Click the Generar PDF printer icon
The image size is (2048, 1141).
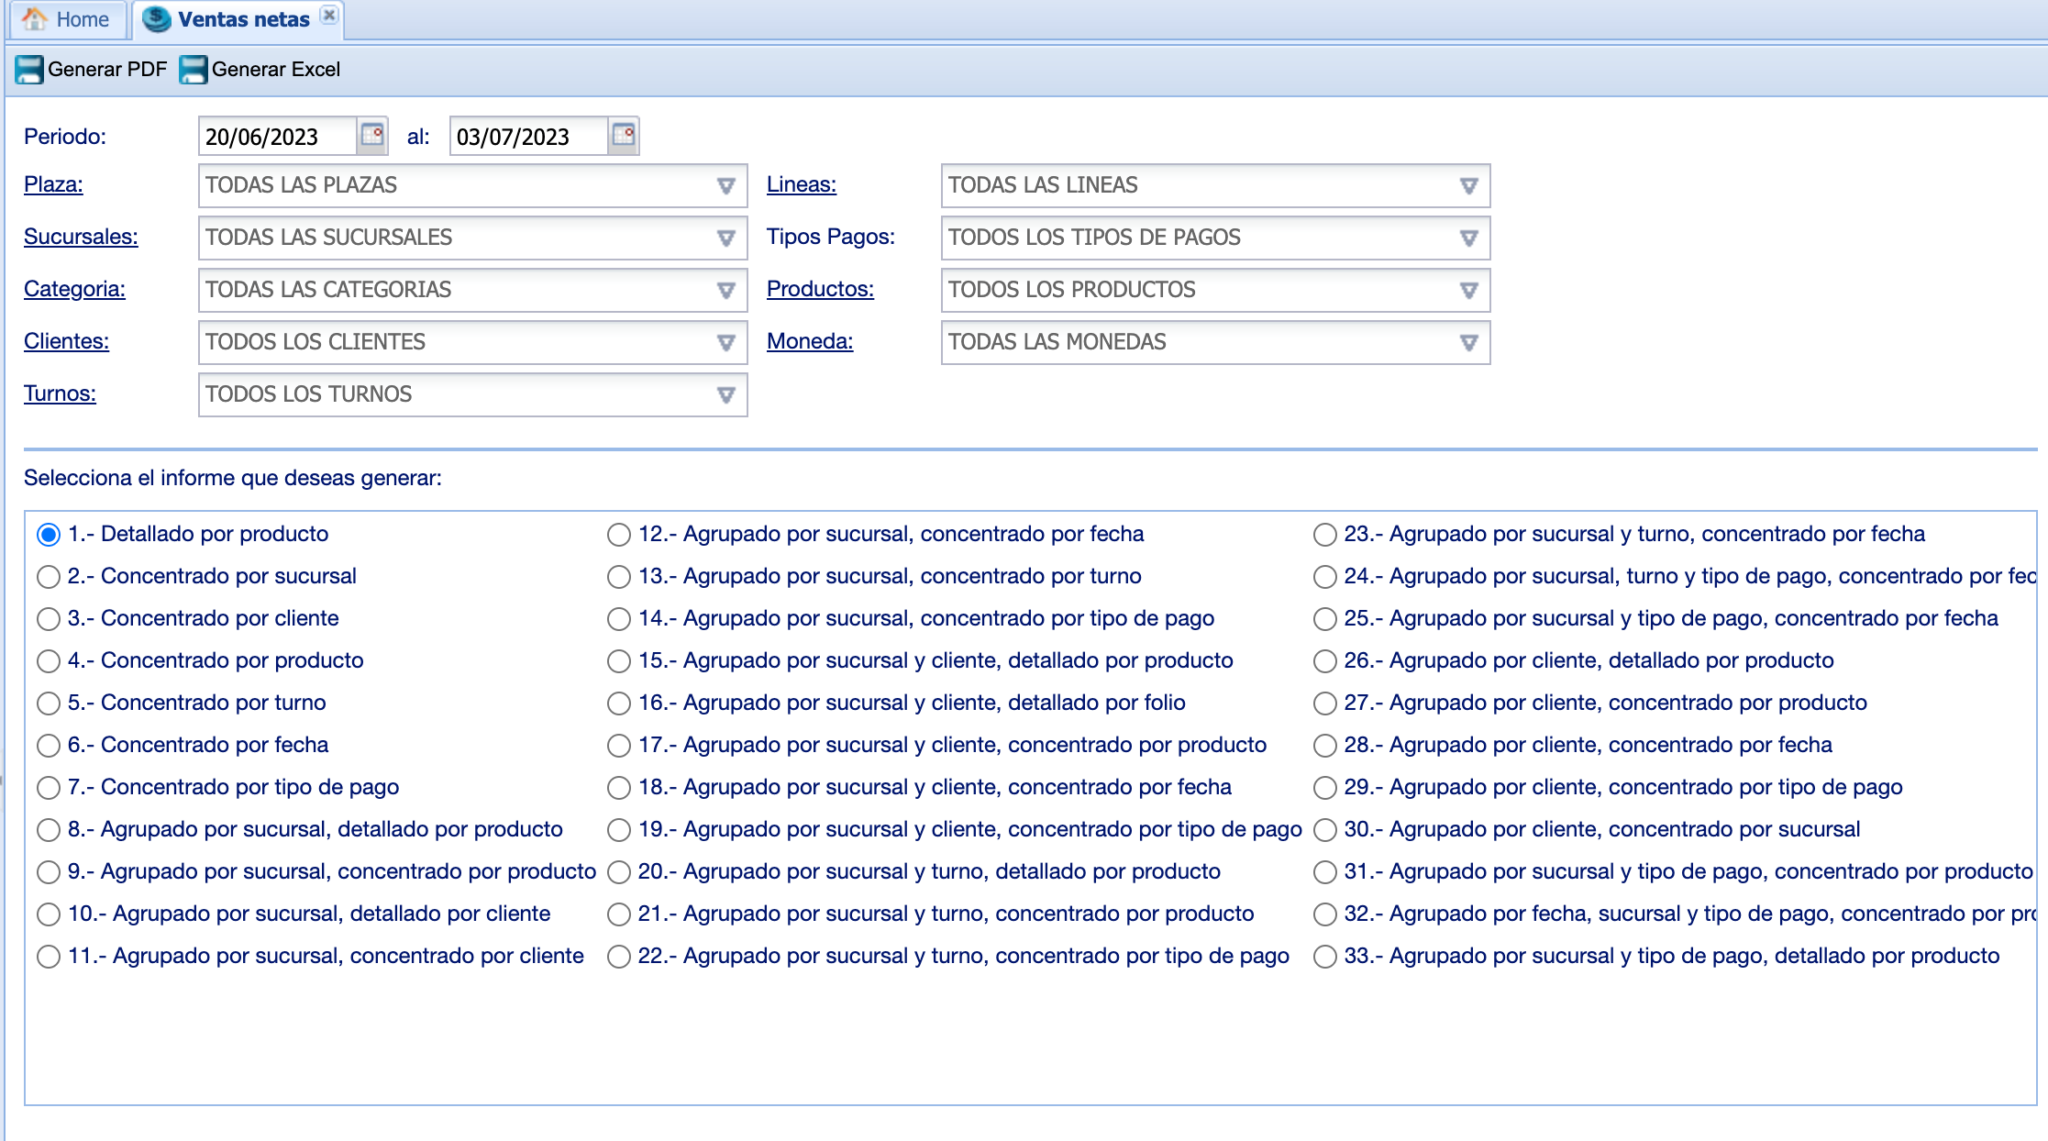click(x=29, y=69)
